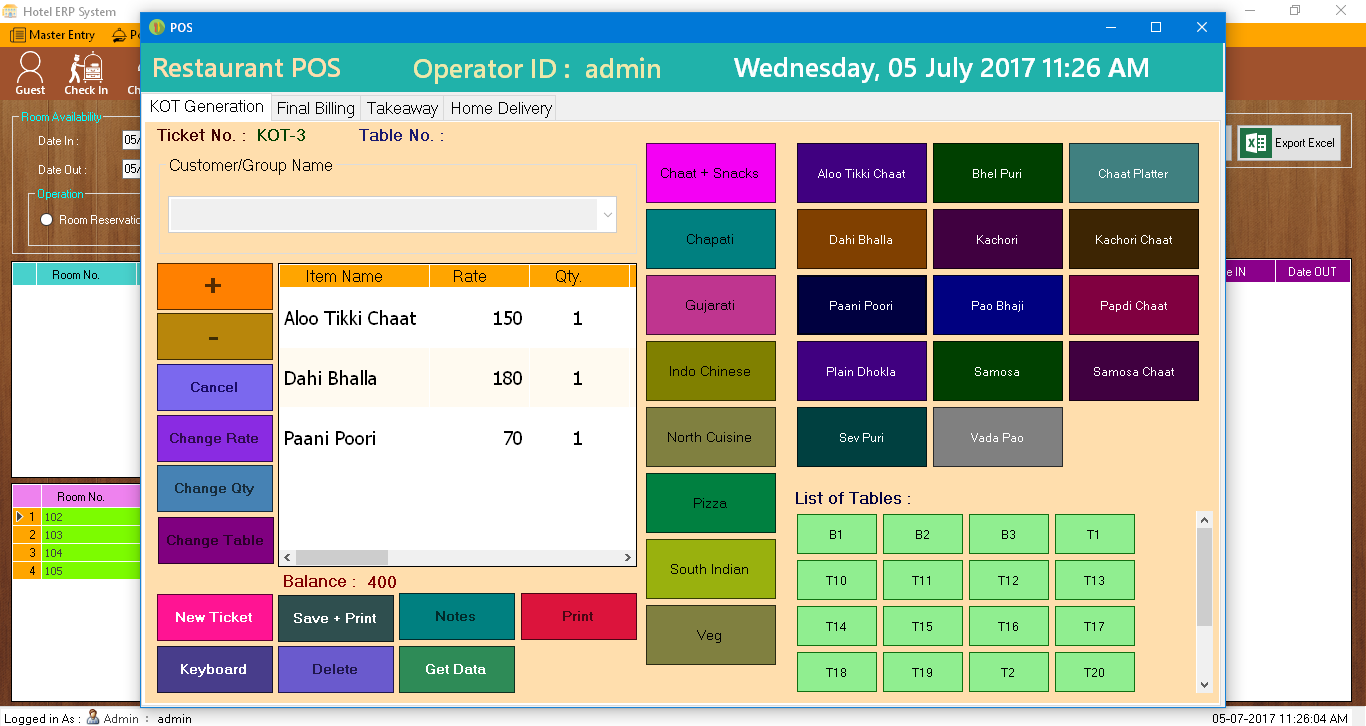Screen dimensions: 1366x726
Task: Click the minus quantity button
Action: pyautogui.click(x=215, y=337)
